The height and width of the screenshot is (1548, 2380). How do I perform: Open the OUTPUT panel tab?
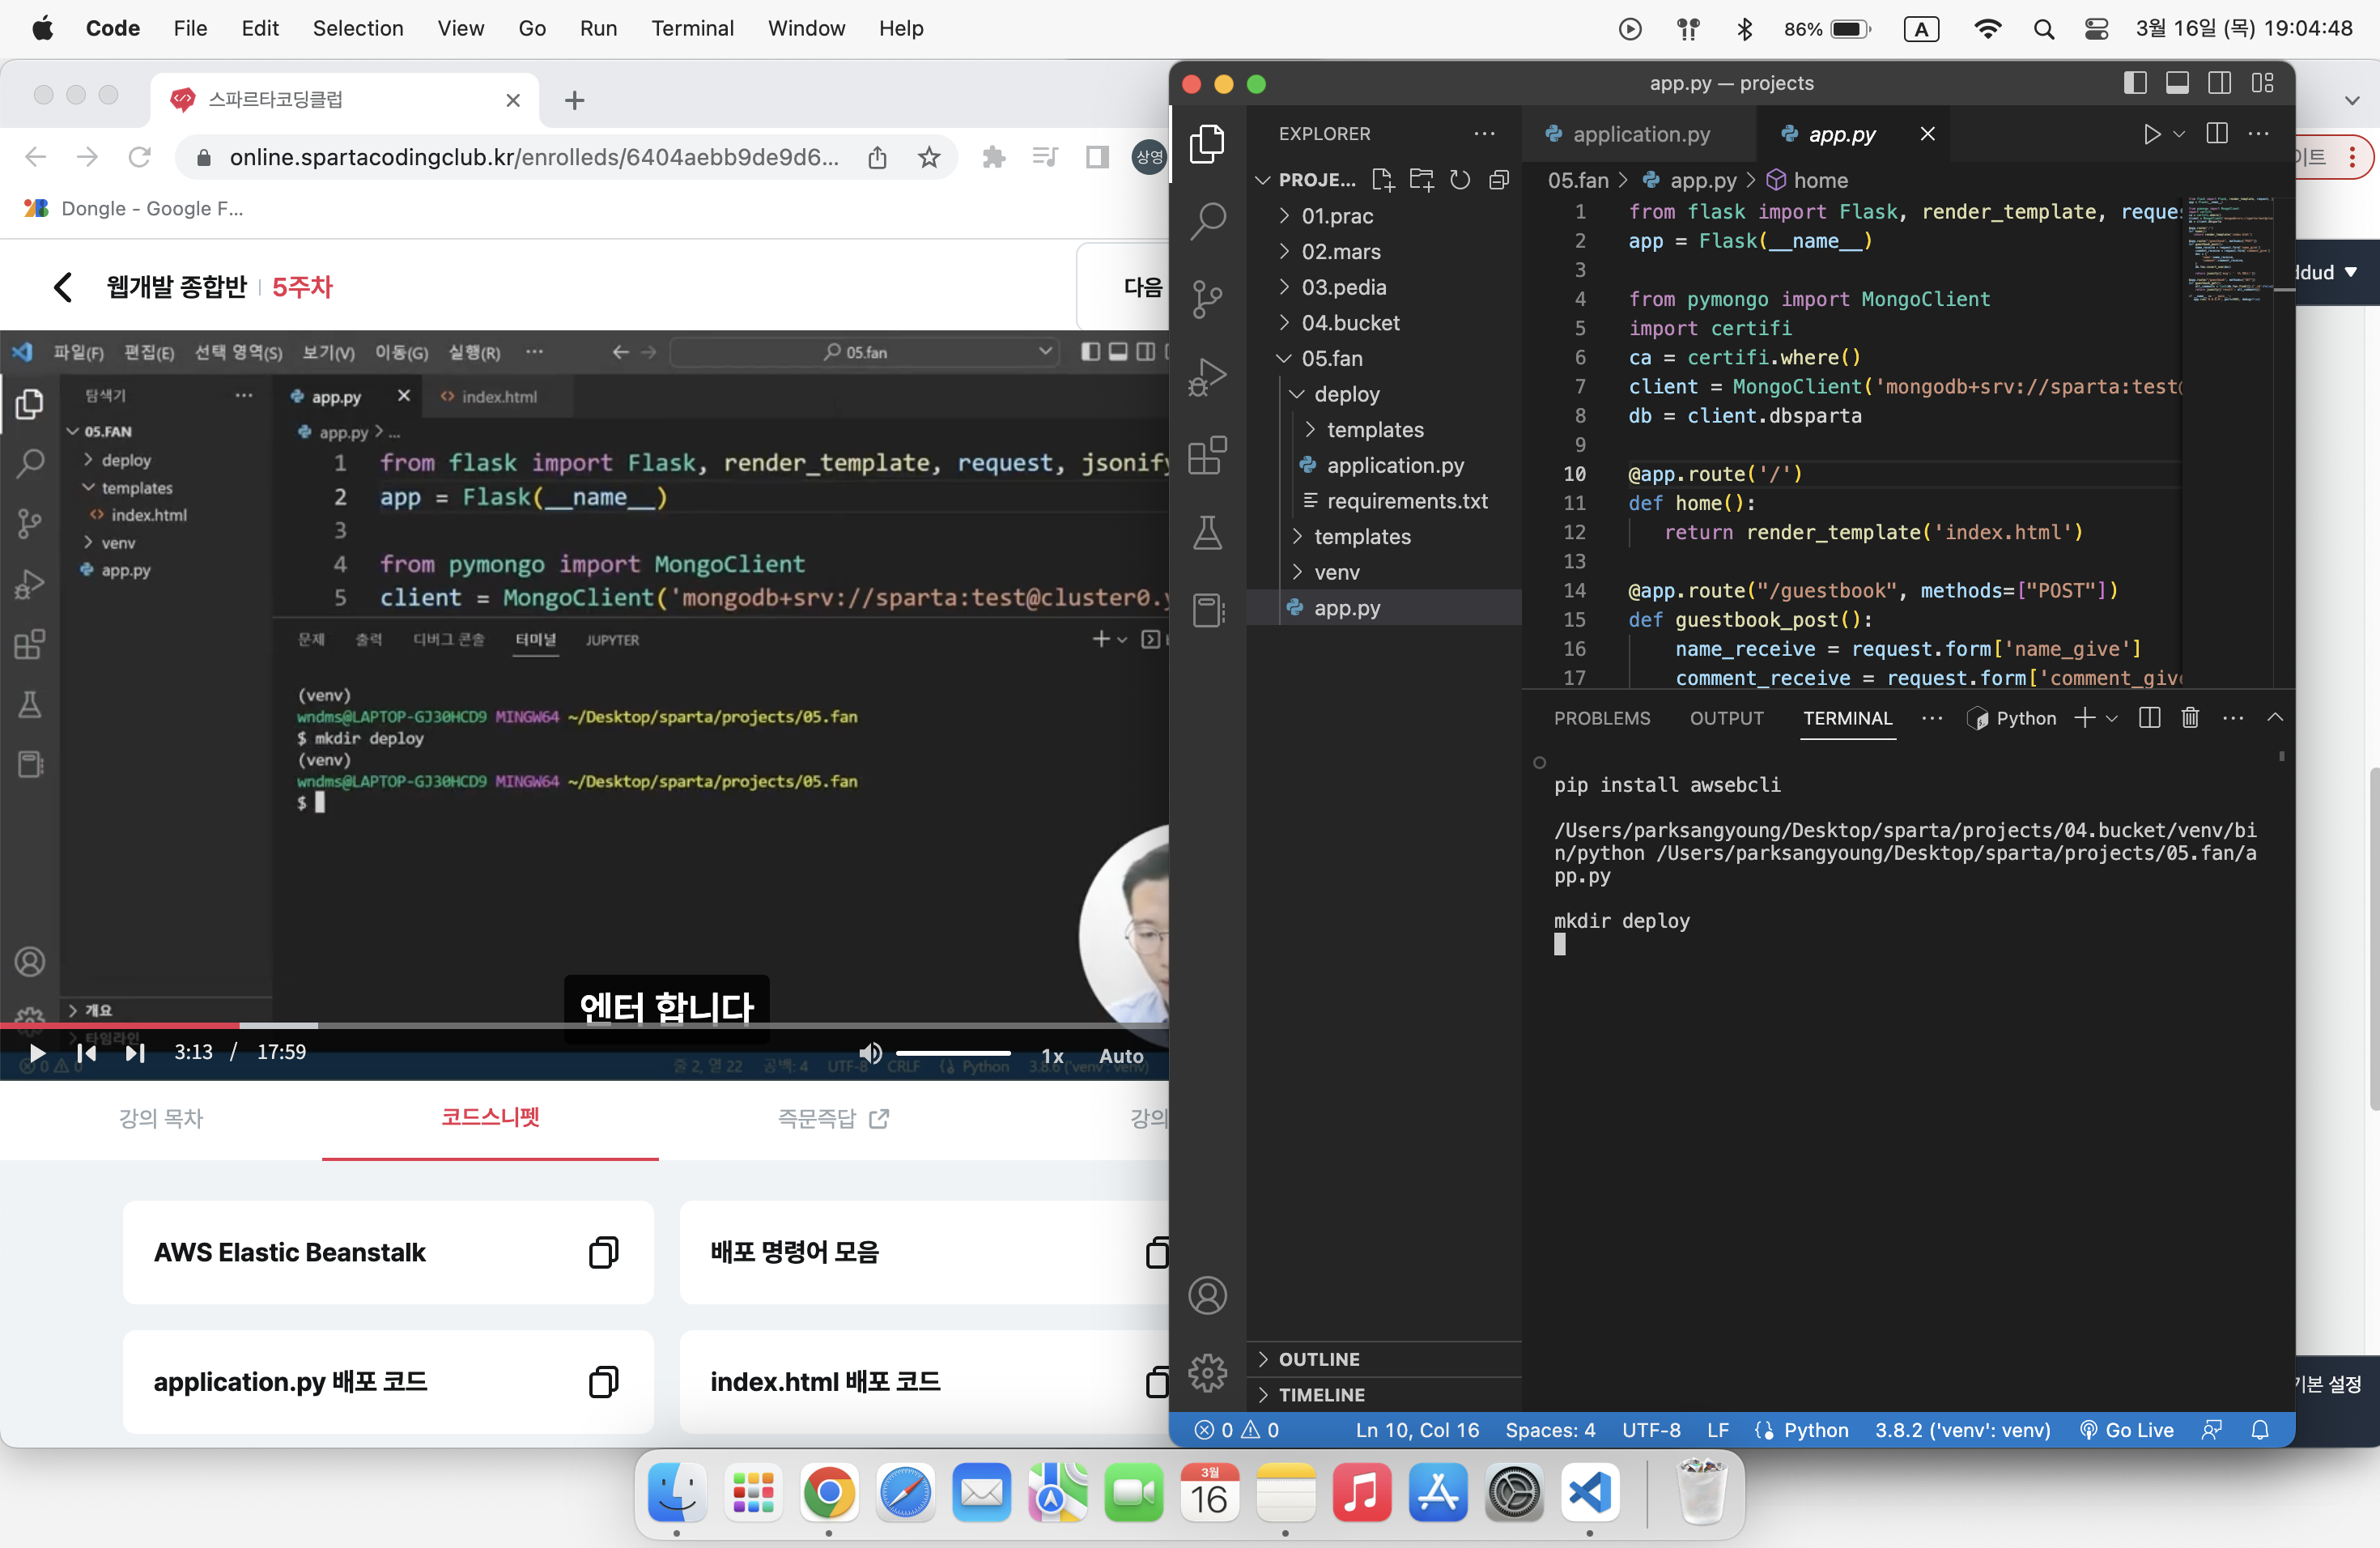[1726, 718]
